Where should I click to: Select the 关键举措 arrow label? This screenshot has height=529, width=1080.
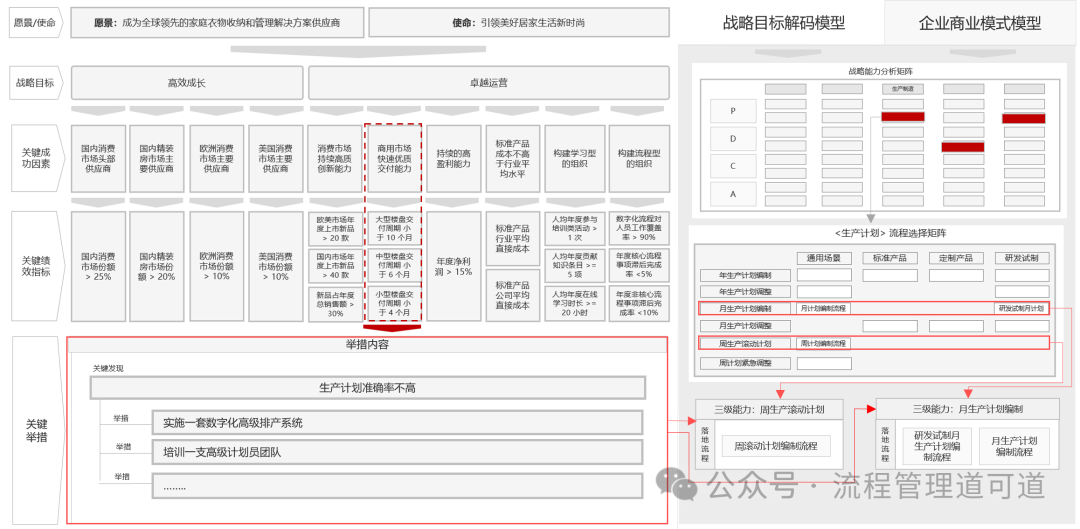(33, 430)
